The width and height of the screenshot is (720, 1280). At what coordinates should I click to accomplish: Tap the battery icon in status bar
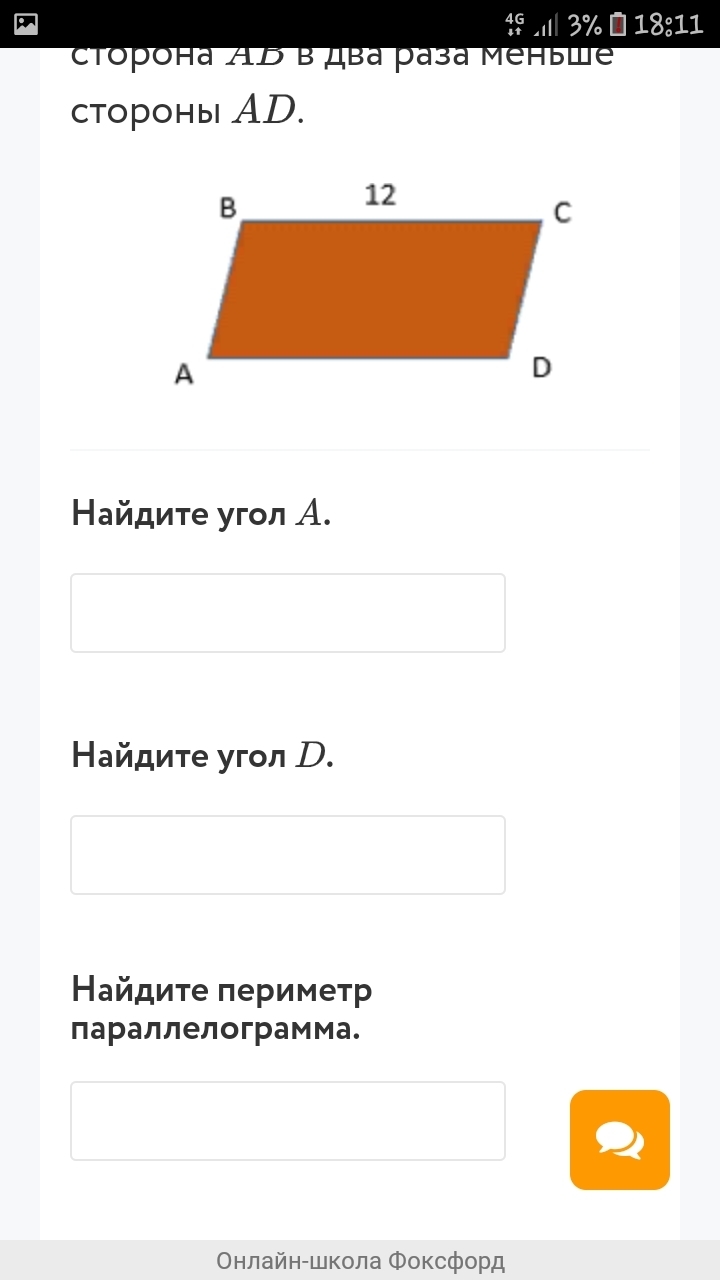coord(618,24)
